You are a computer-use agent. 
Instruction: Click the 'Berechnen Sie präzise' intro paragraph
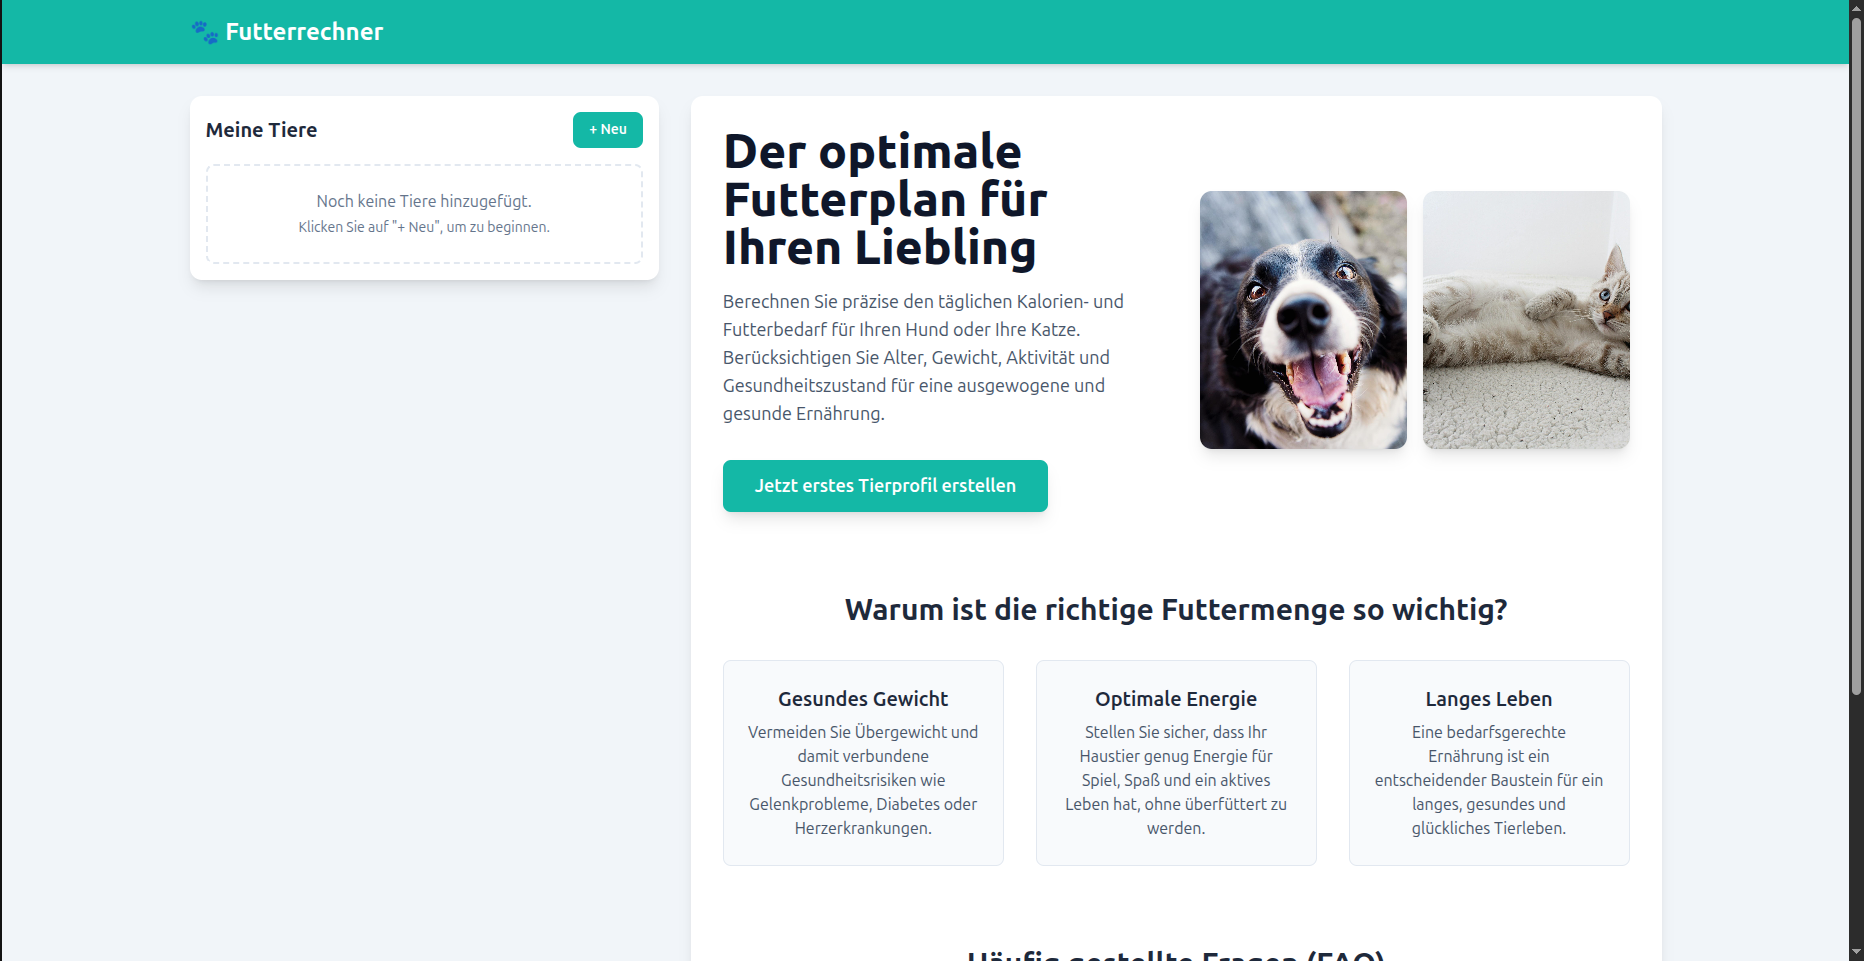coord(923,357)
